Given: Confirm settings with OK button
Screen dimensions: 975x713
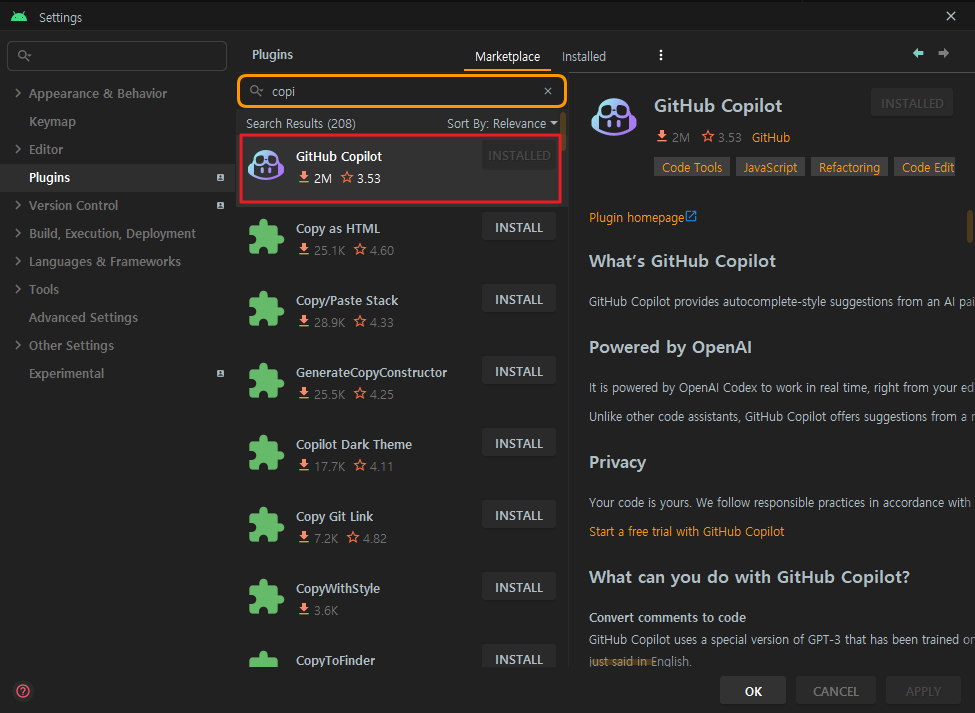Looking at the screenshot, I should pos(753,691).
